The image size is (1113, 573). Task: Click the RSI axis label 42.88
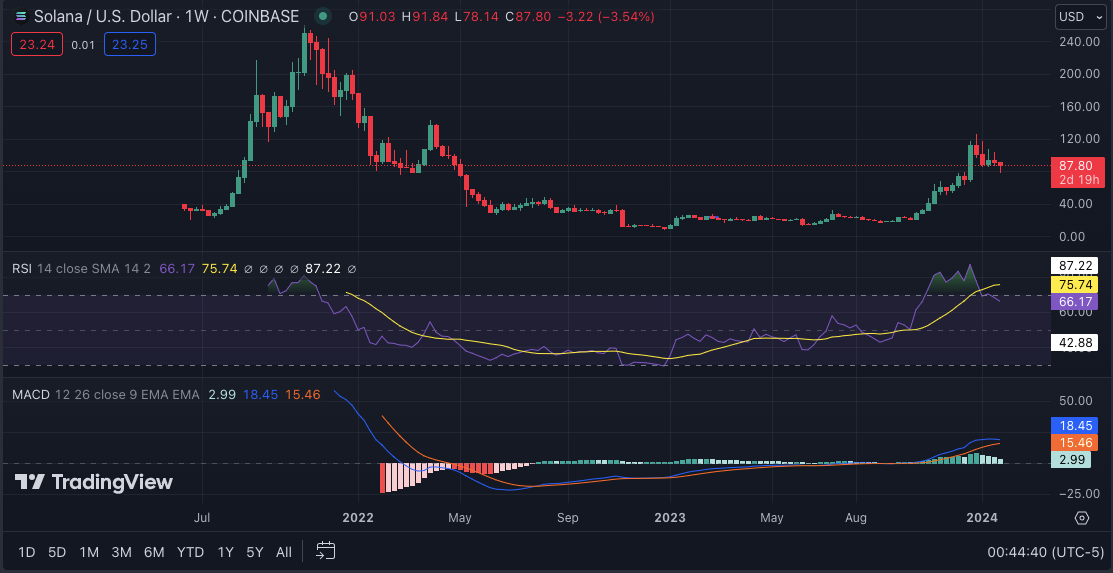1074,344
